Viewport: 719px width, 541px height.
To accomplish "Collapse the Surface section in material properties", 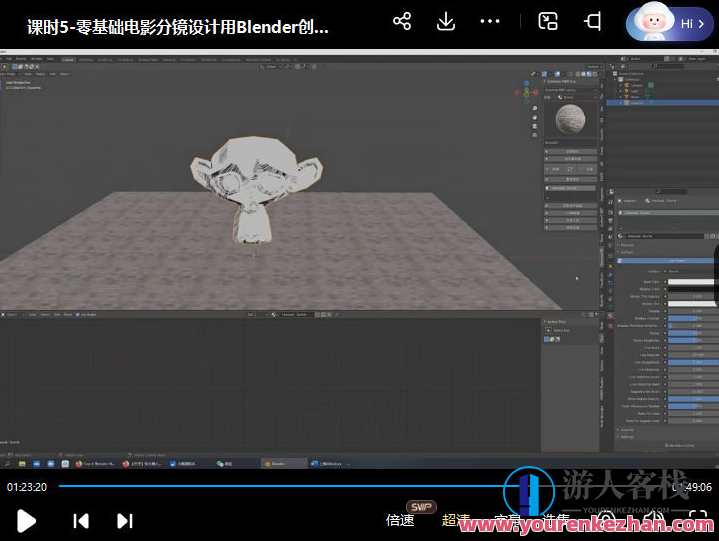I will [626, 252].
